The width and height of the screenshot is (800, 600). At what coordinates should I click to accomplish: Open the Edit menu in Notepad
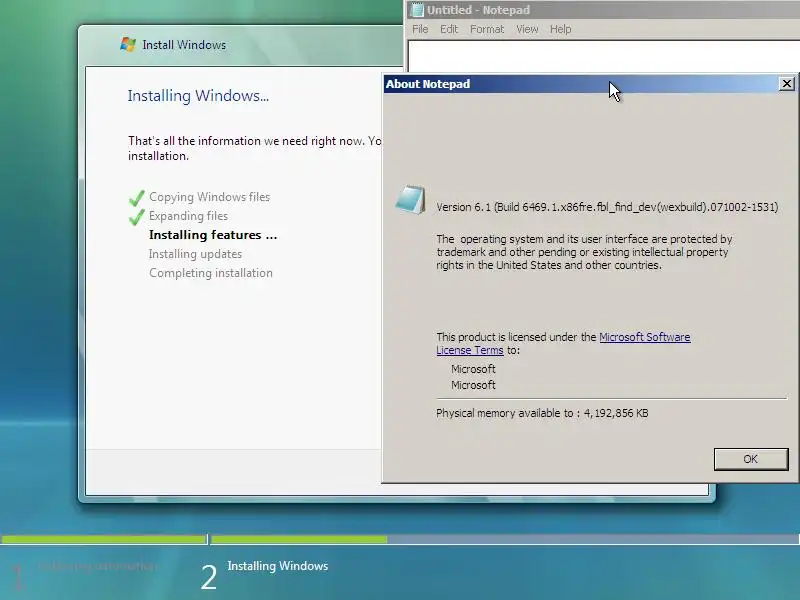click(449, 29)
